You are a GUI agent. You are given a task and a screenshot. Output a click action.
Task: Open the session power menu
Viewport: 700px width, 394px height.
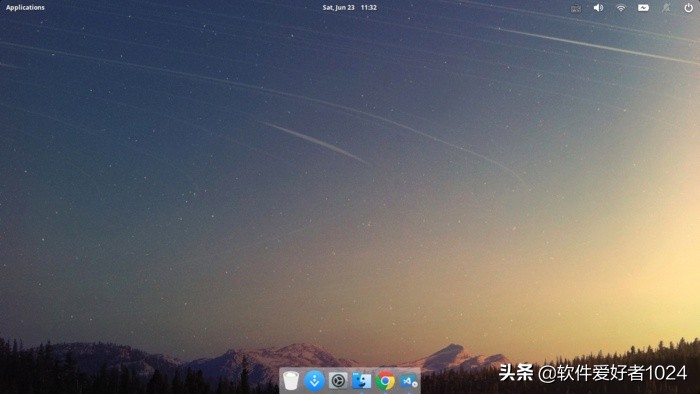click(x=688, y=8)
